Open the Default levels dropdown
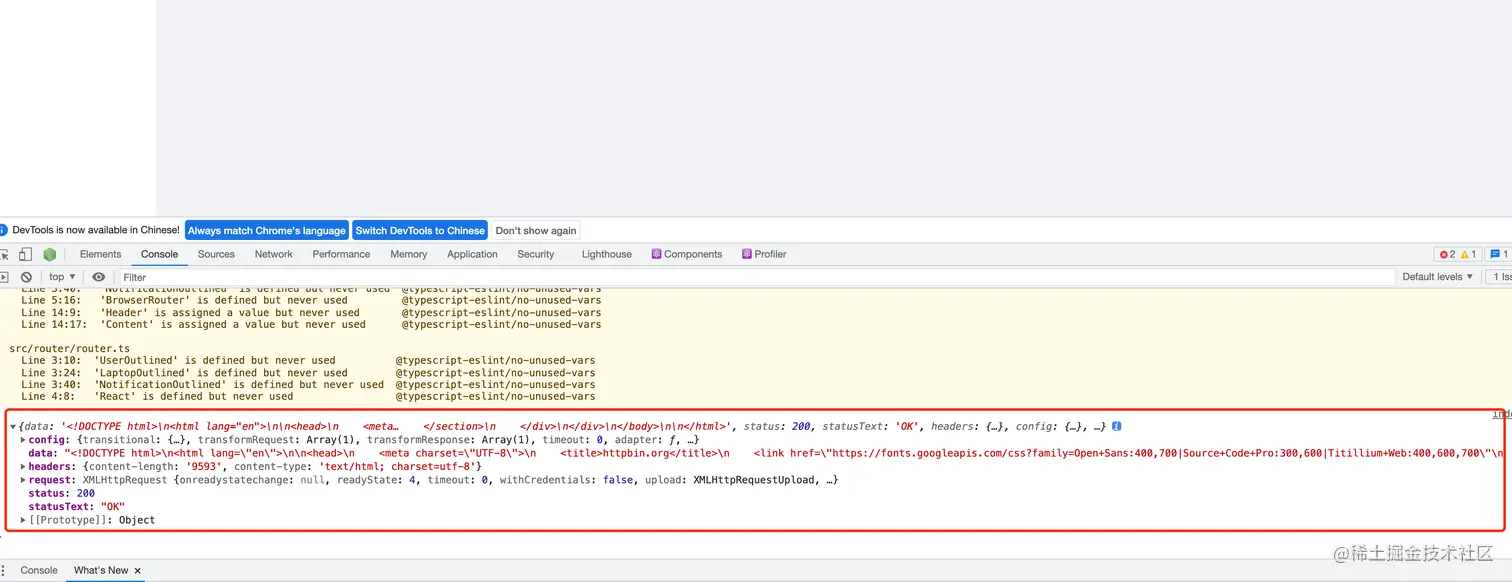 pyautogui.click(x=1437, y=277)
